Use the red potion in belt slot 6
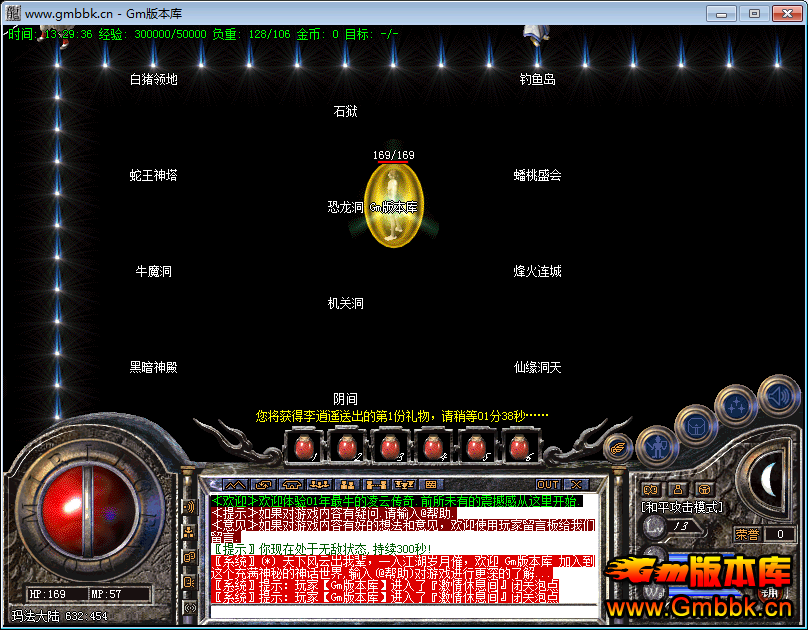Viewport: 808px width, 630px height. pyautogui.click(x=518, y=447)
